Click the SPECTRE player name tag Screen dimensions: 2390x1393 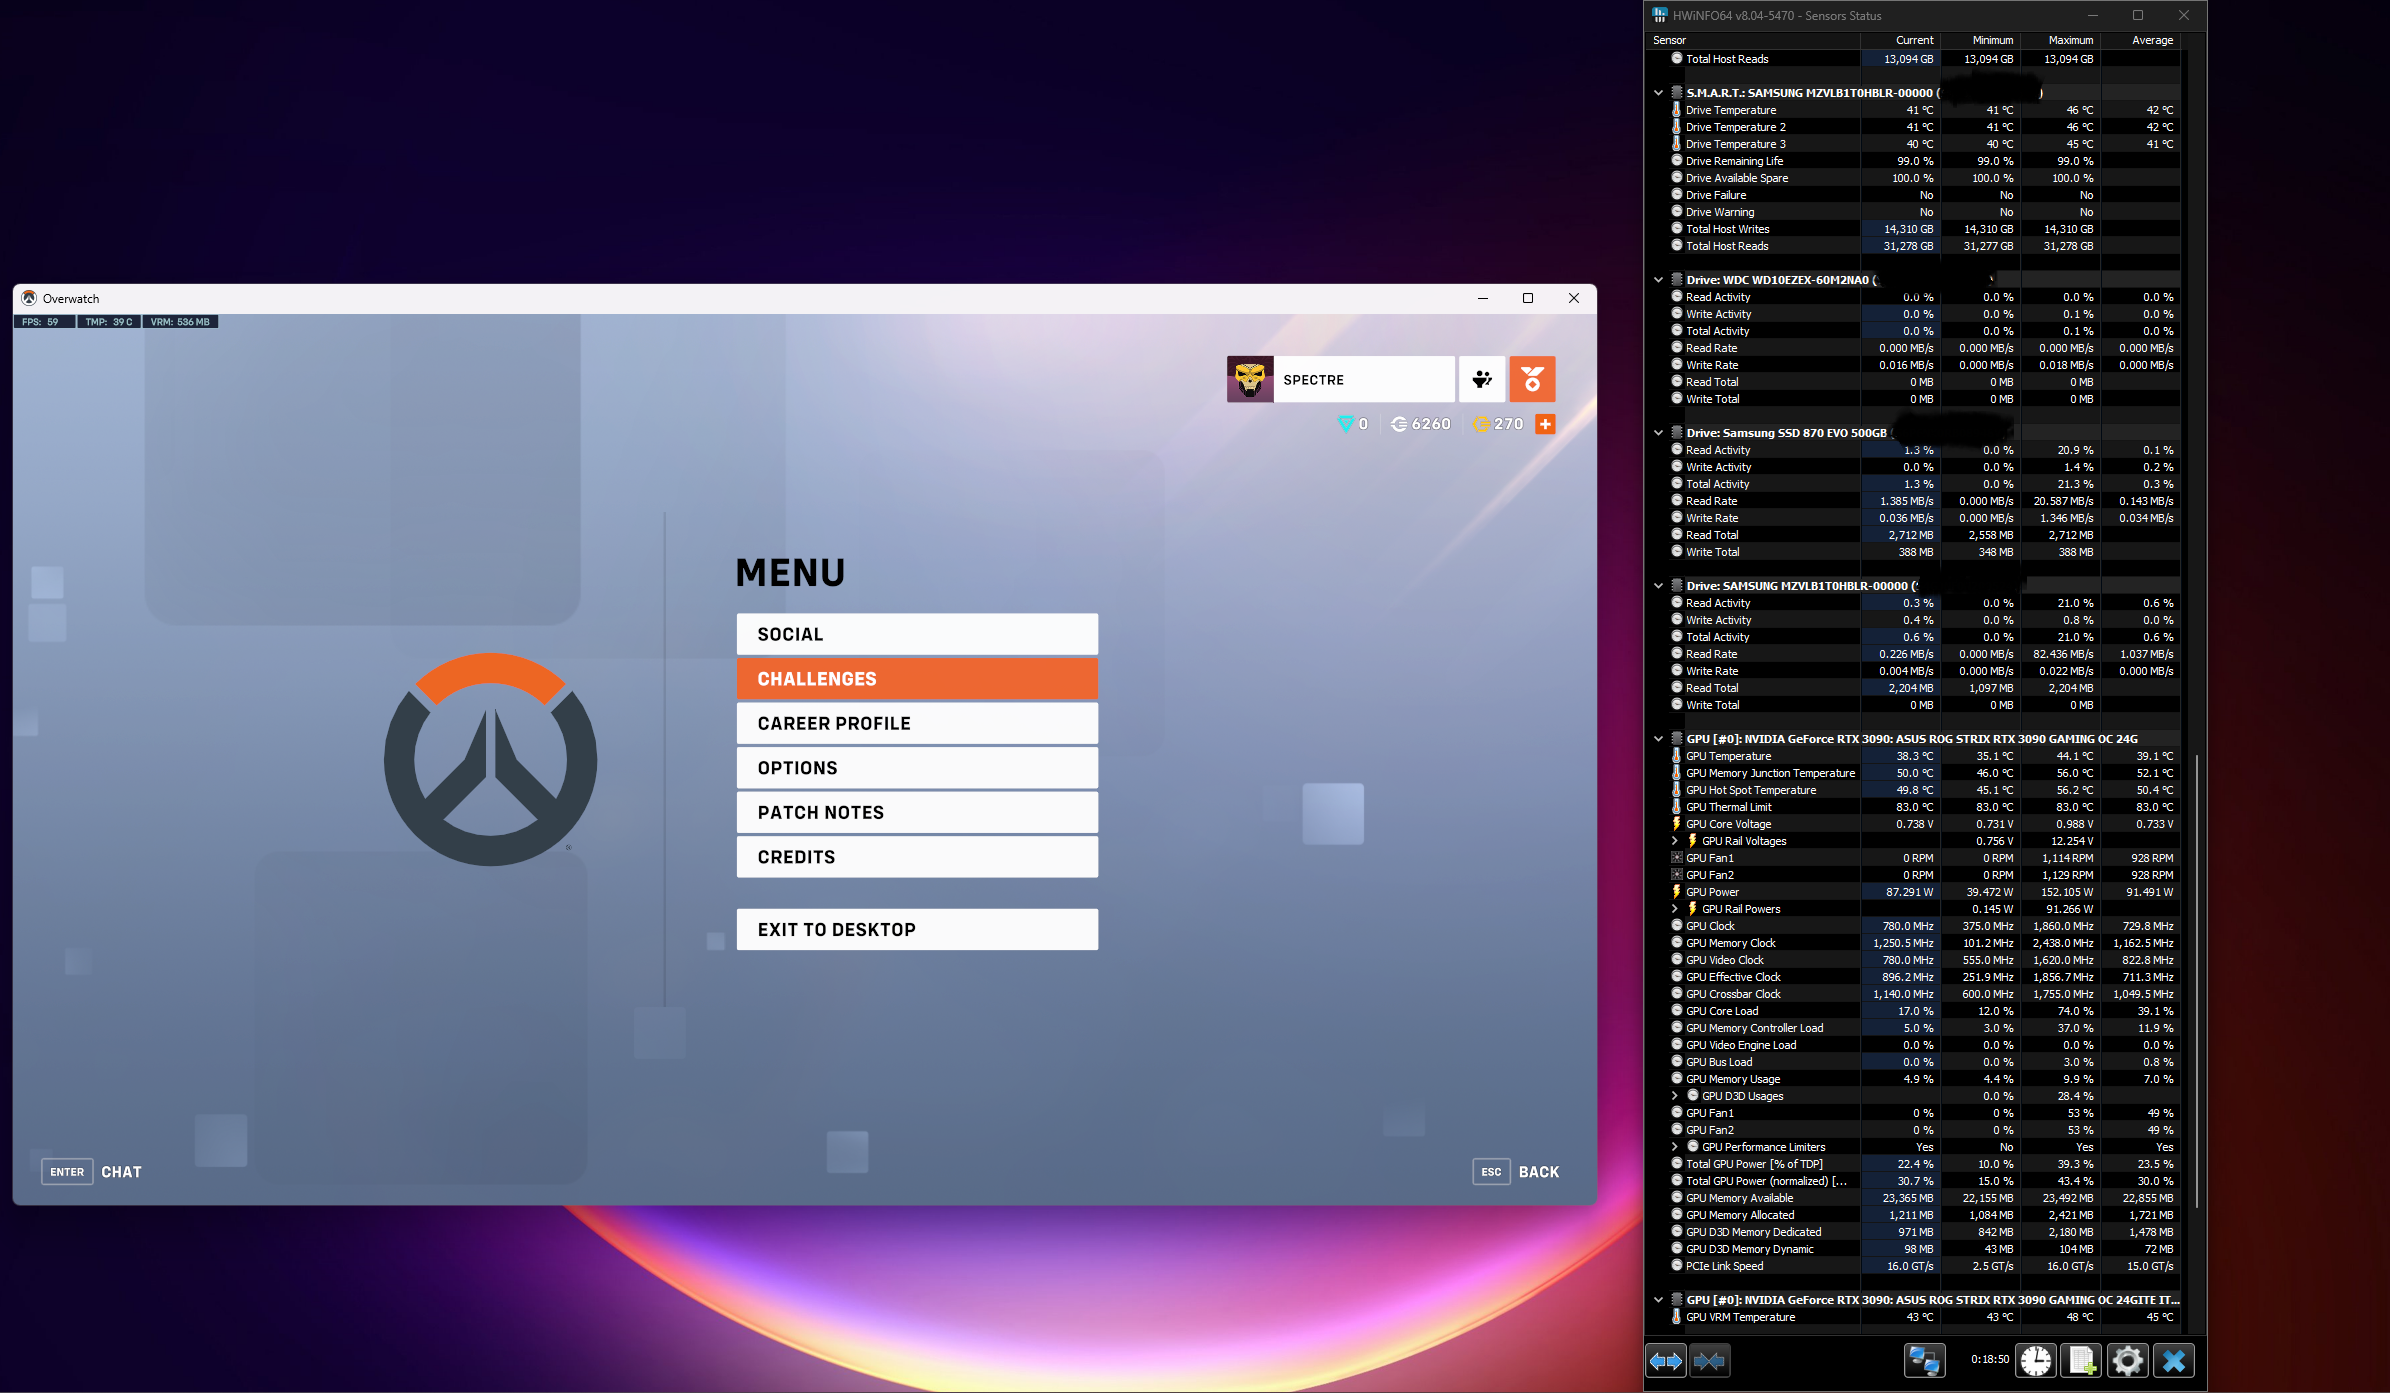(1364, 379)
